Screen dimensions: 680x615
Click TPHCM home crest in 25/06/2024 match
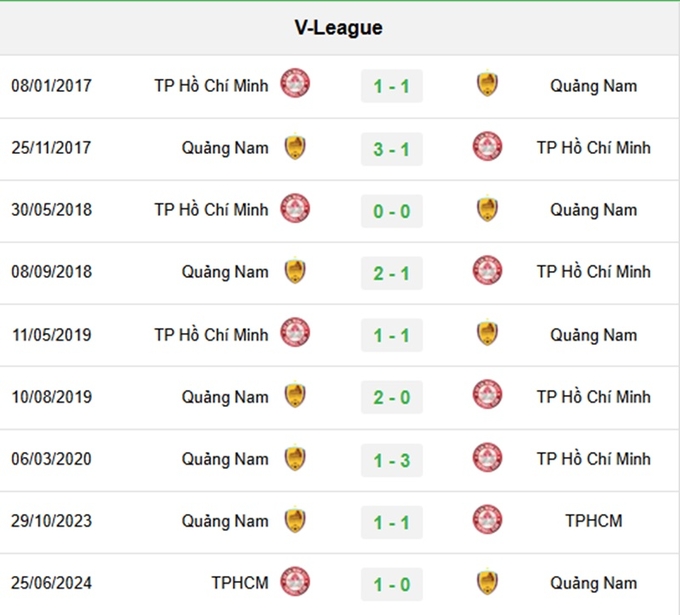pos(295,581)
